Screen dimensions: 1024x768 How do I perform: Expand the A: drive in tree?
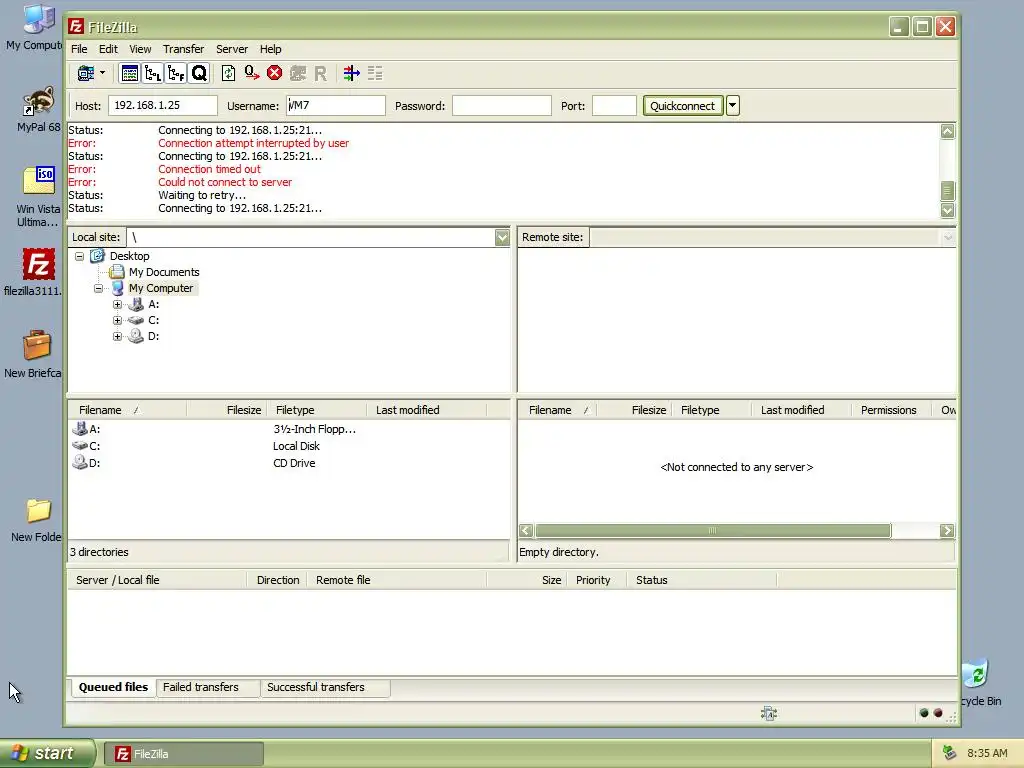tap(118, 304)
